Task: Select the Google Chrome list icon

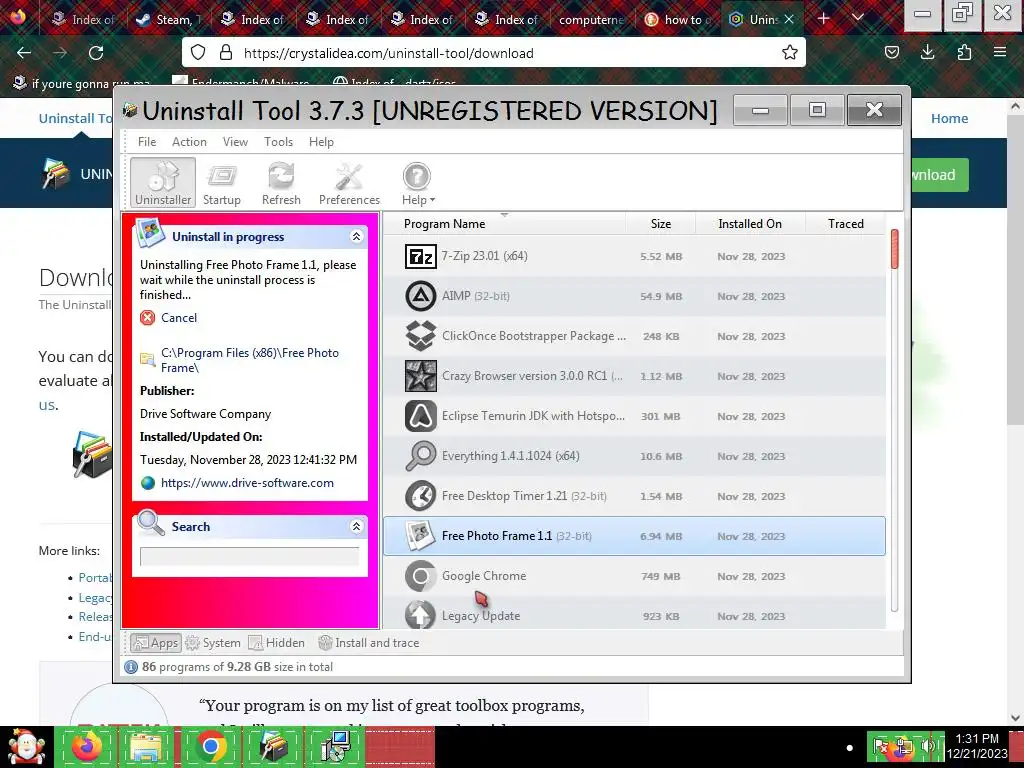Action: [421, 576]
